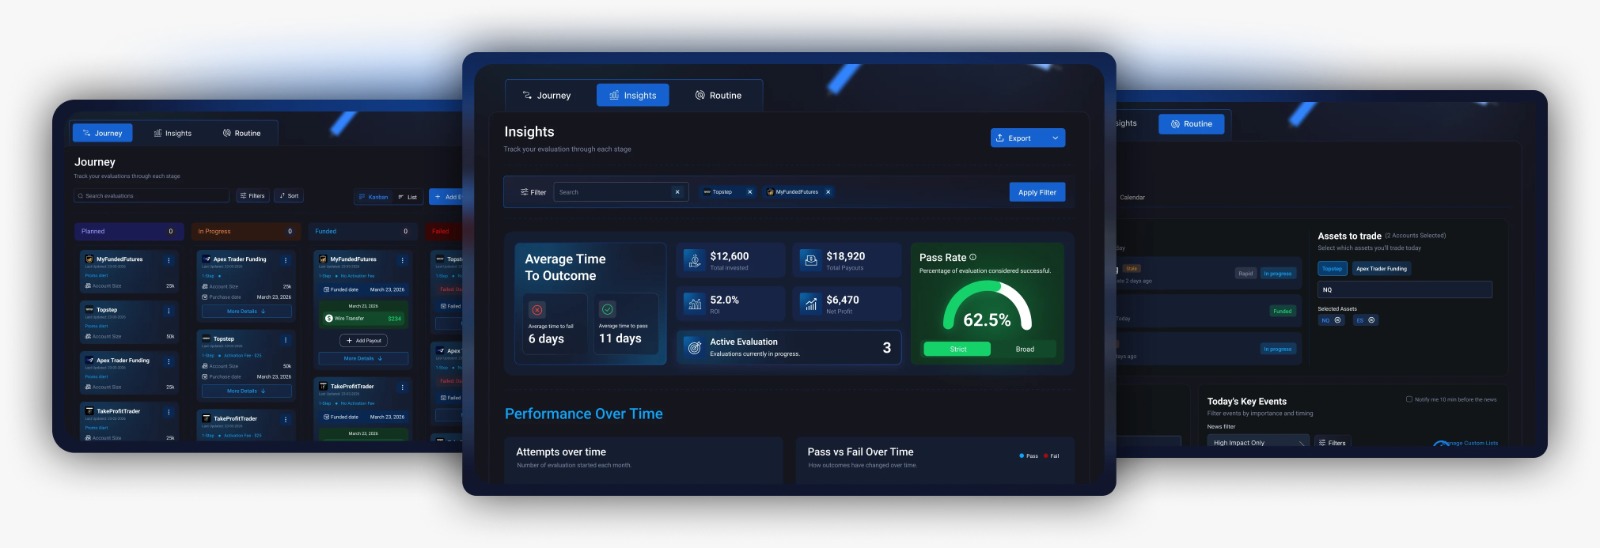Open menu on In Progress Topstep card
This screenshot has width=1600, height=548.
coord(285,340)
